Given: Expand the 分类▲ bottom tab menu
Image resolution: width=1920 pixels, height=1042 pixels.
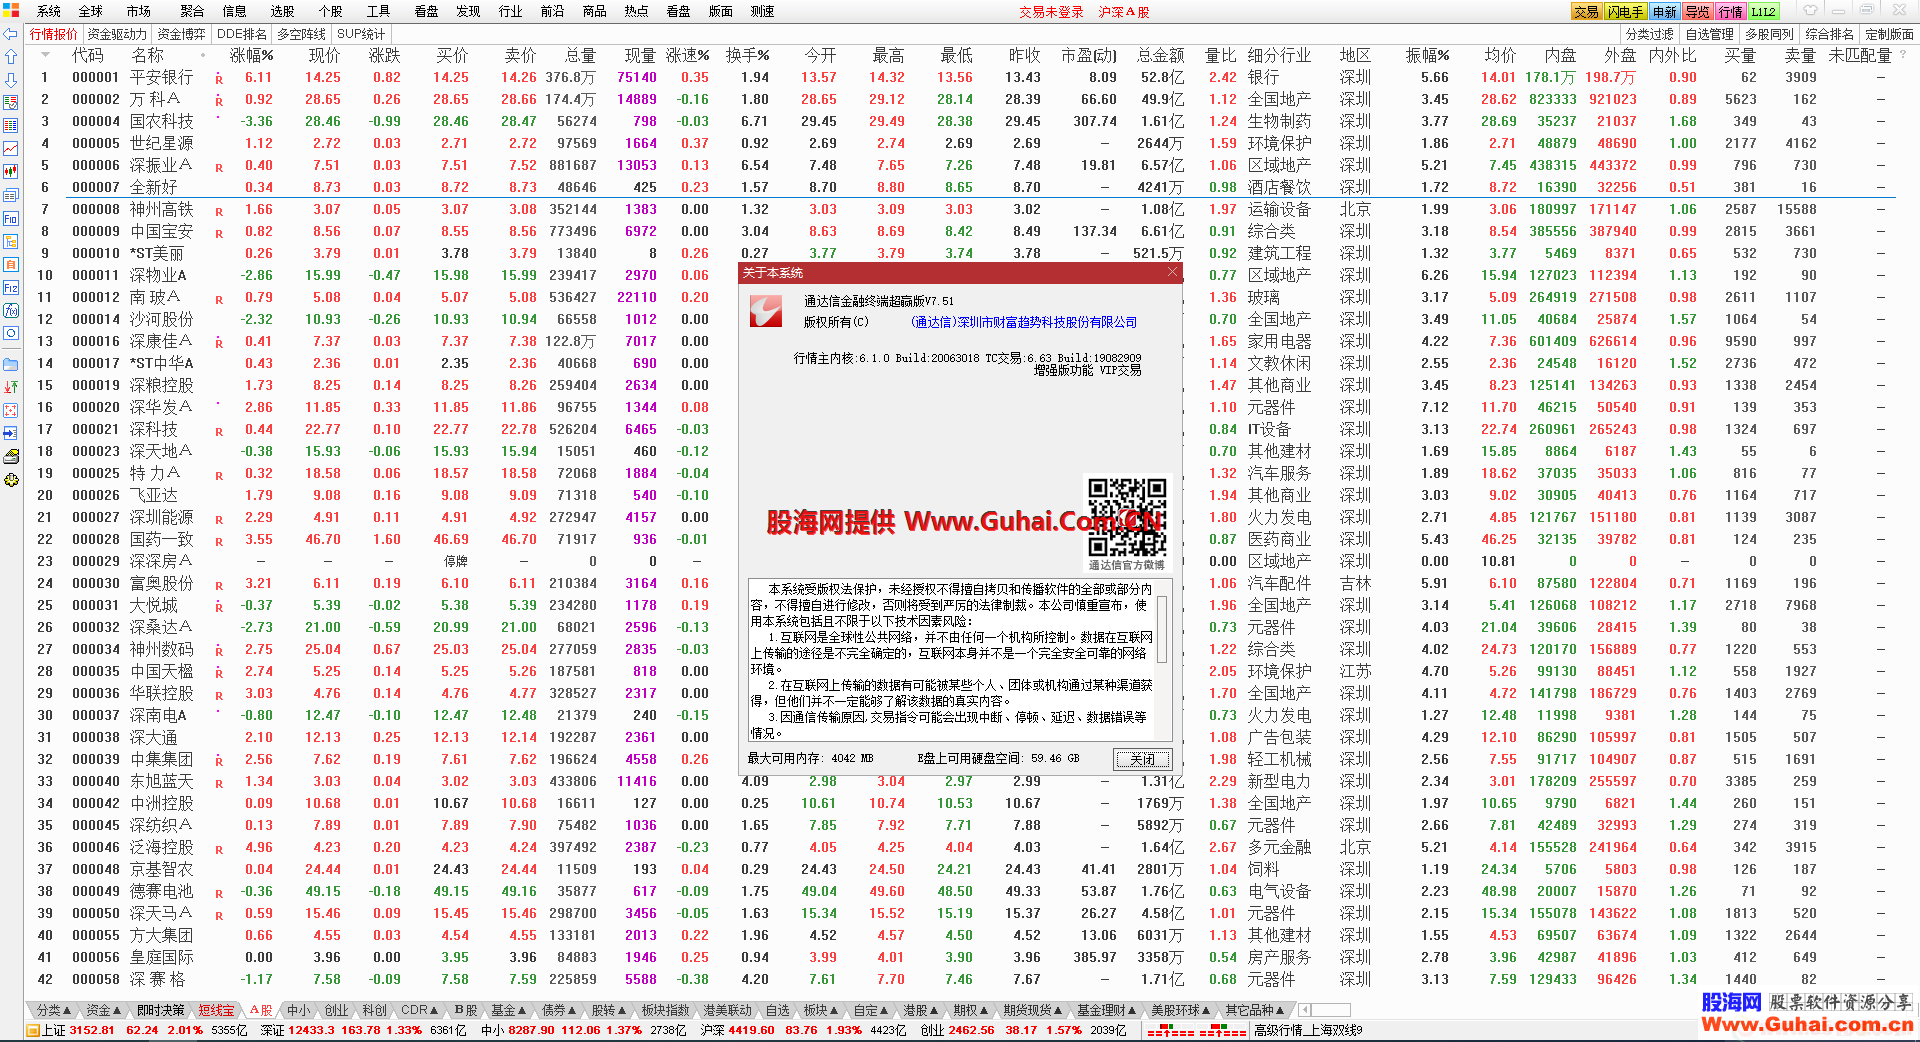Looking at the screenshot, I should [x=54, y=1010].
